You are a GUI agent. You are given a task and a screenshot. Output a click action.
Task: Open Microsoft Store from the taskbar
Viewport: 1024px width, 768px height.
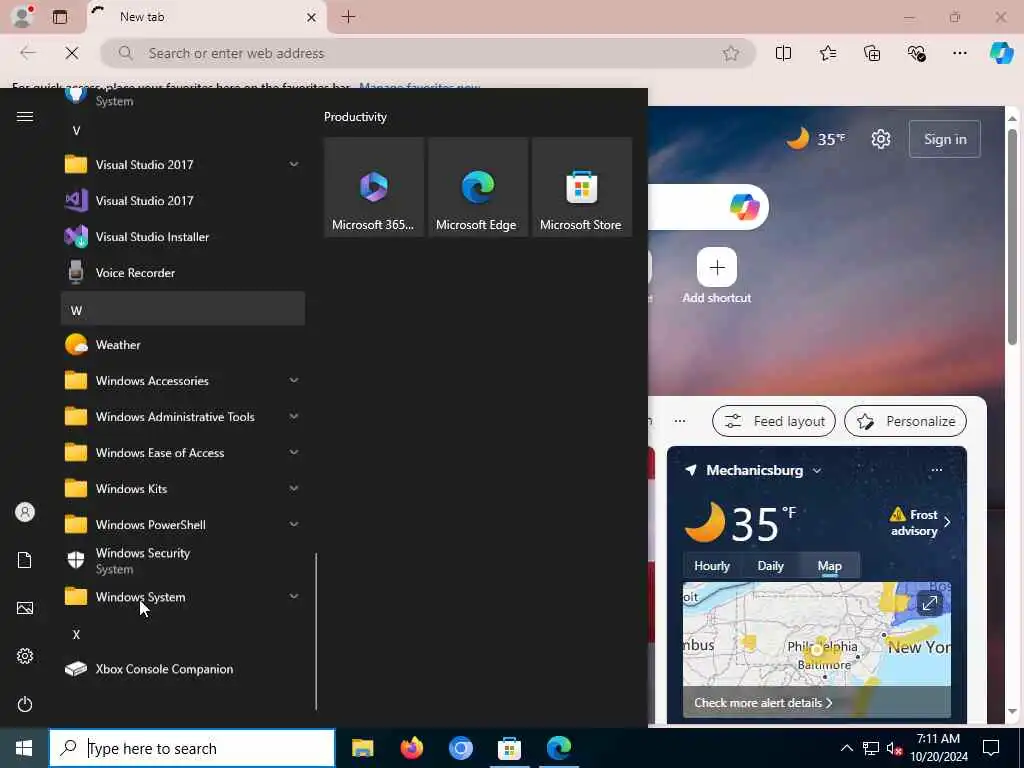pyautogui.click(x=509, y=748)
